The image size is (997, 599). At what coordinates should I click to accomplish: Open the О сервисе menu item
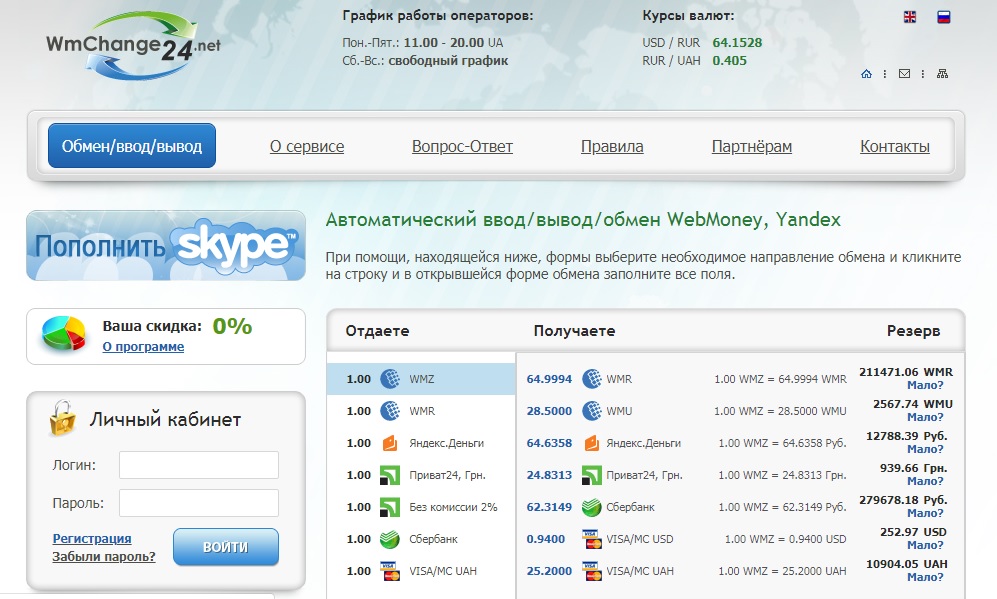click(307, 147)
